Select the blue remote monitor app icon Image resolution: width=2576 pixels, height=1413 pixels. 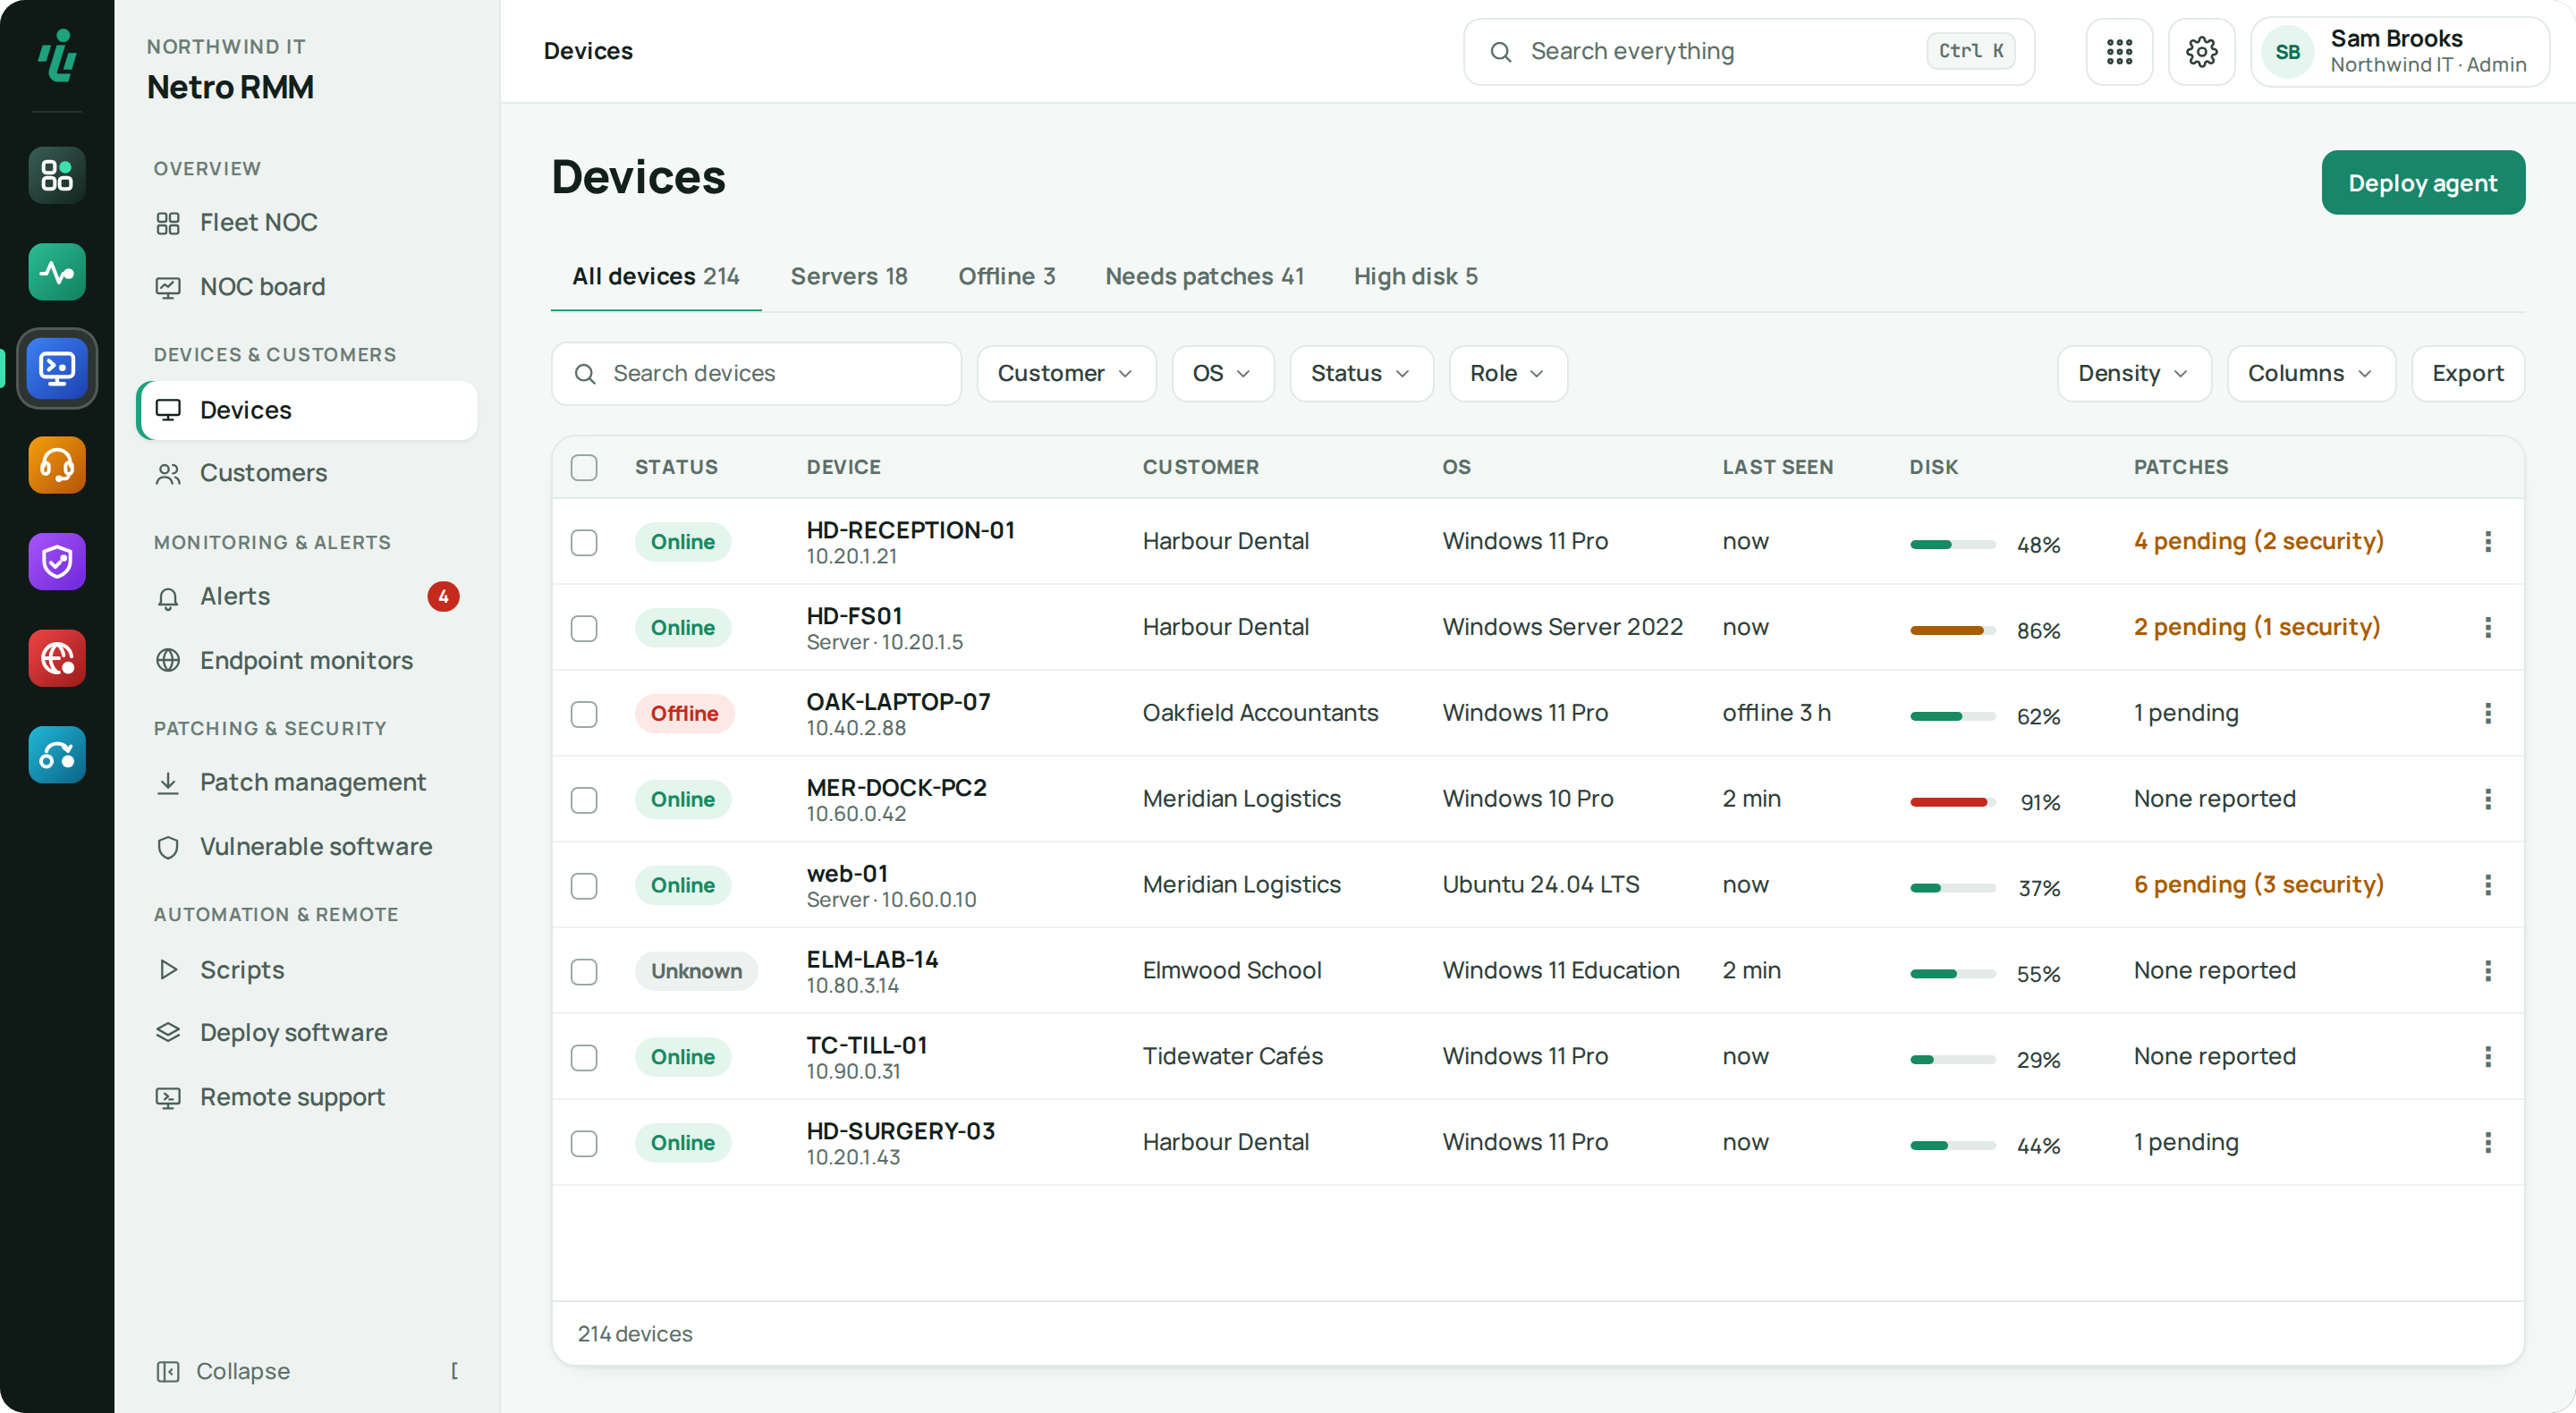(57, 368)
